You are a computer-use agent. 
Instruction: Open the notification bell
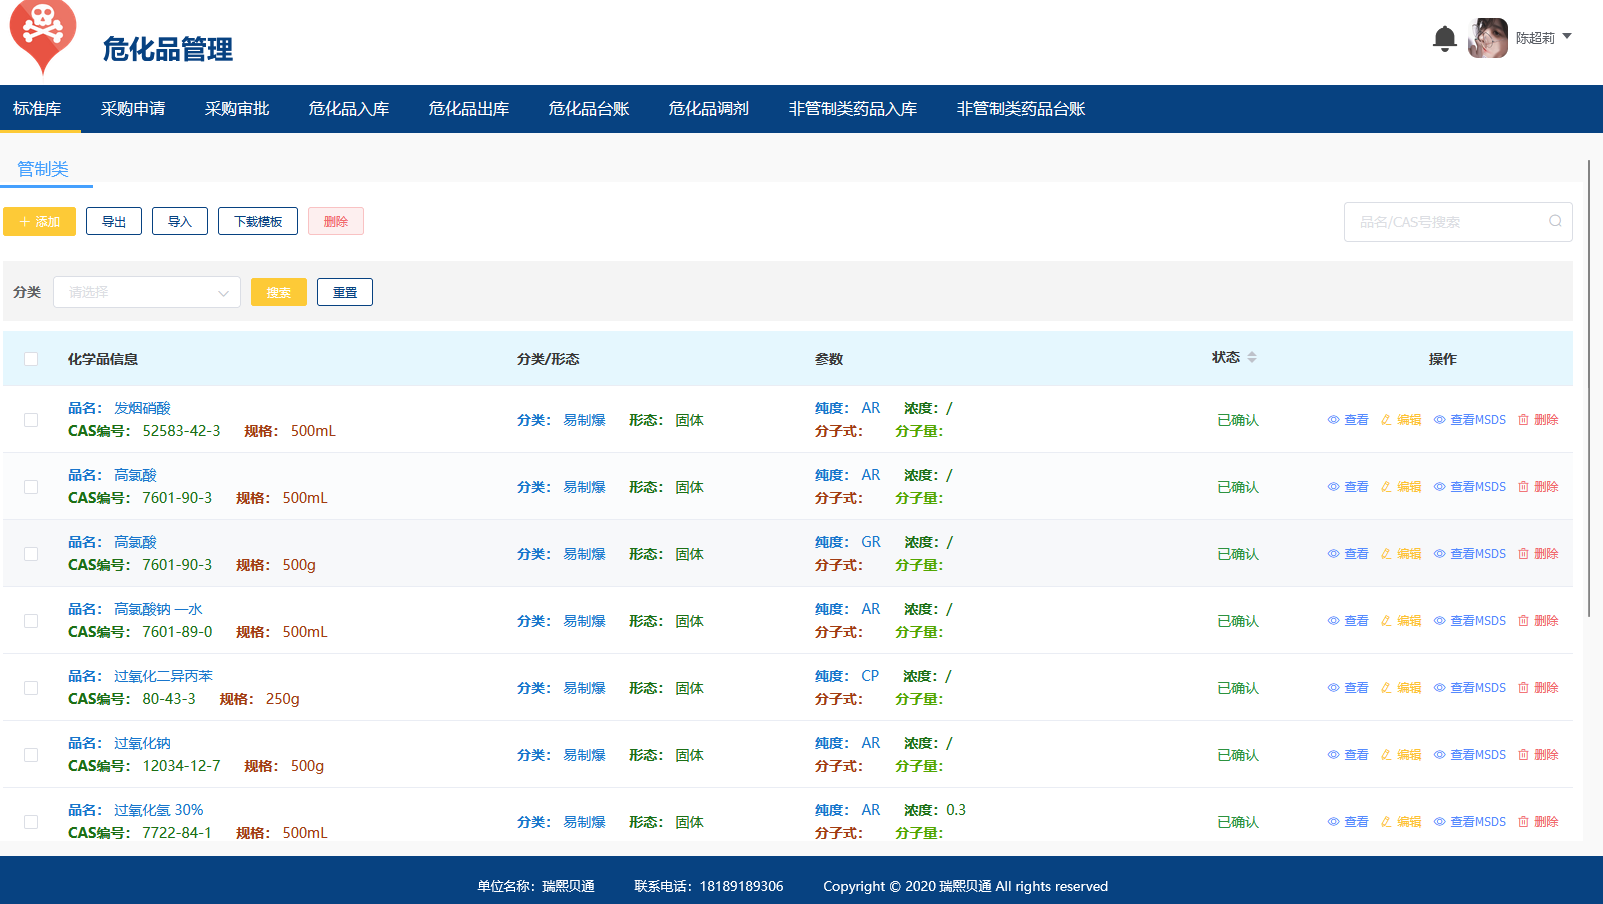click(x=1444, y=39)
